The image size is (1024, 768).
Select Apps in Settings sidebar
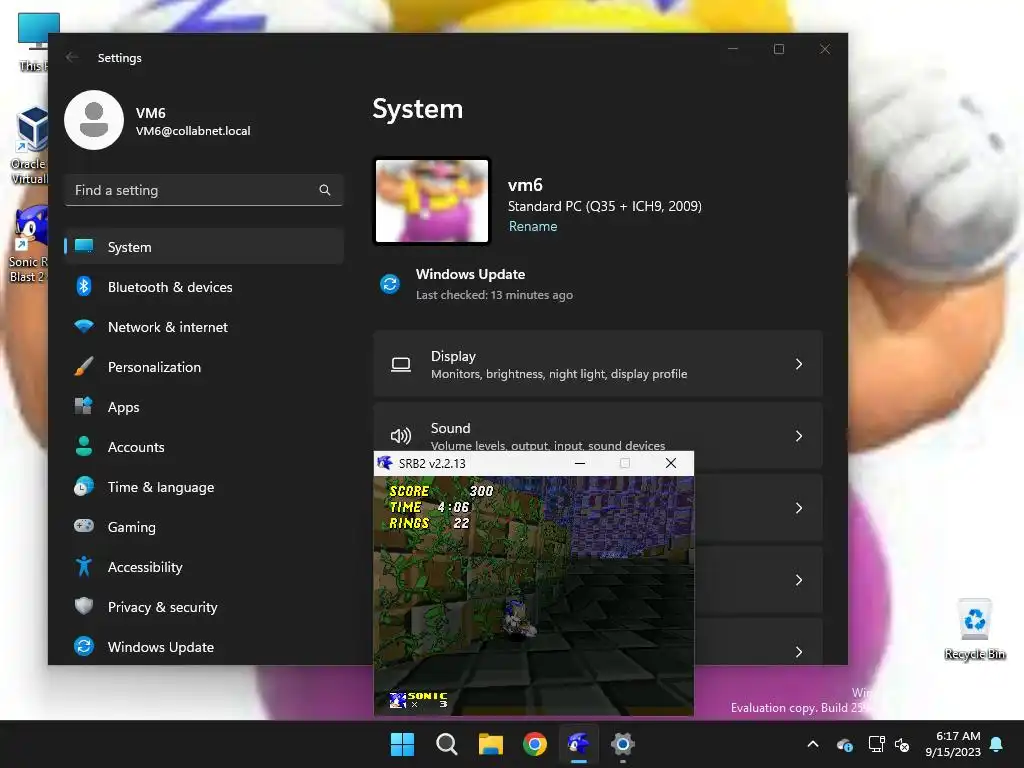[204, 407]
